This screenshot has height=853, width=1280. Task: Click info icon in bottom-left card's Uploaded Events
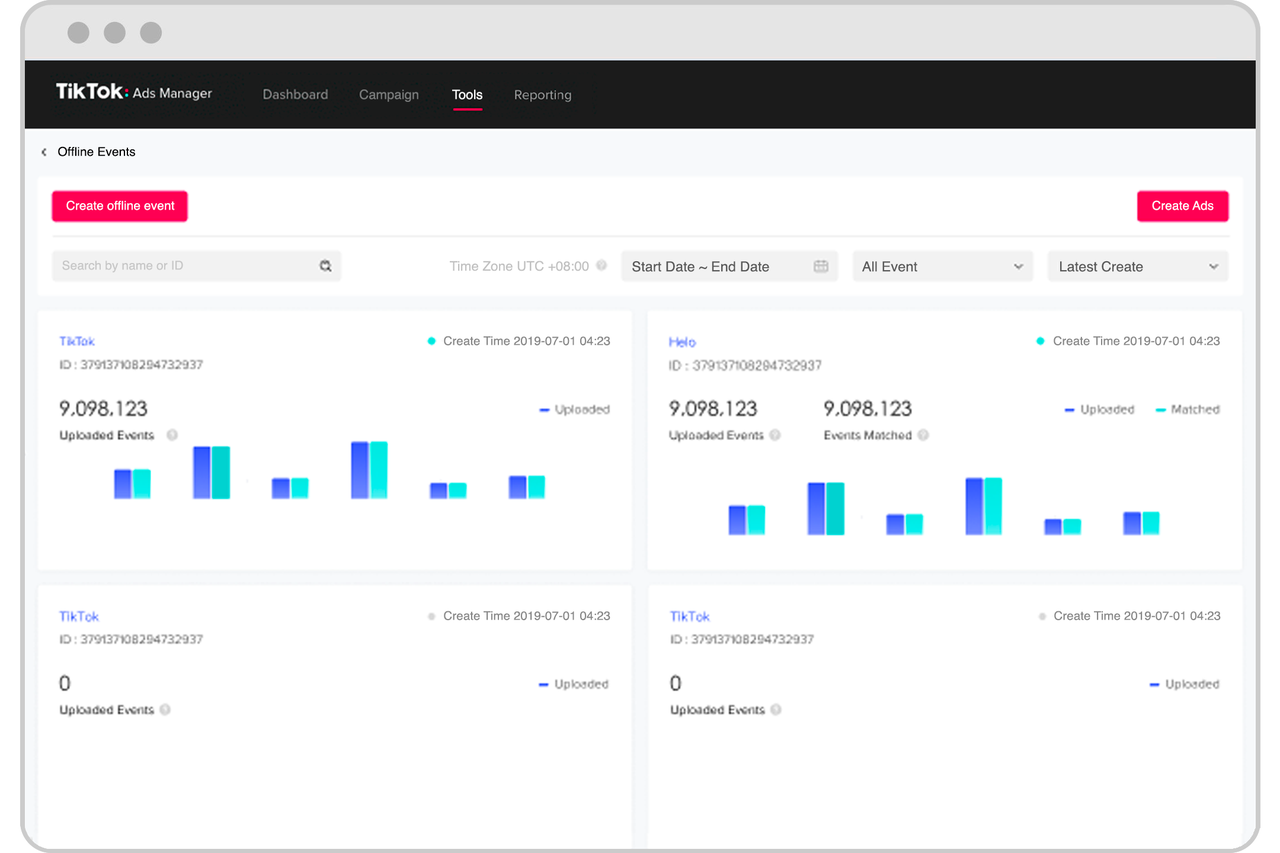[x=165, y=709]
